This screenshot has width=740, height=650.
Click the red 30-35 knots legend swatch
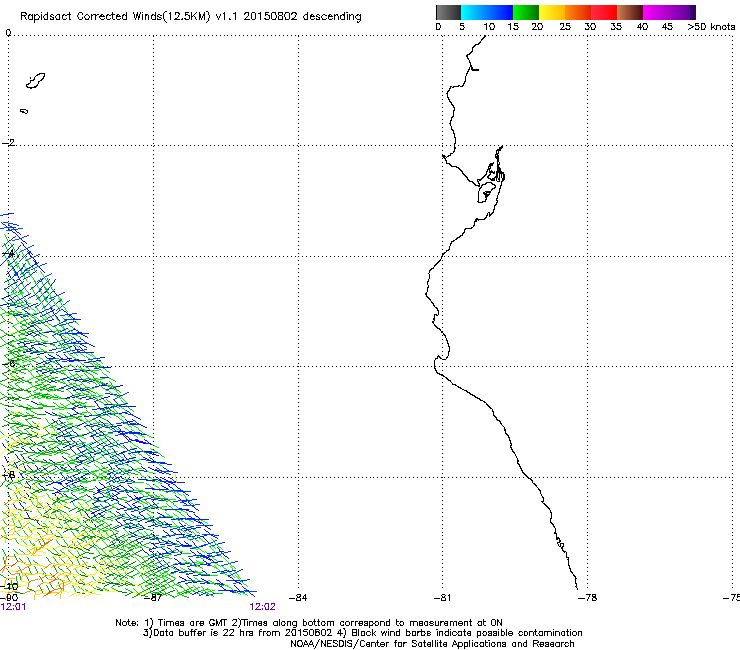point(604,12)
